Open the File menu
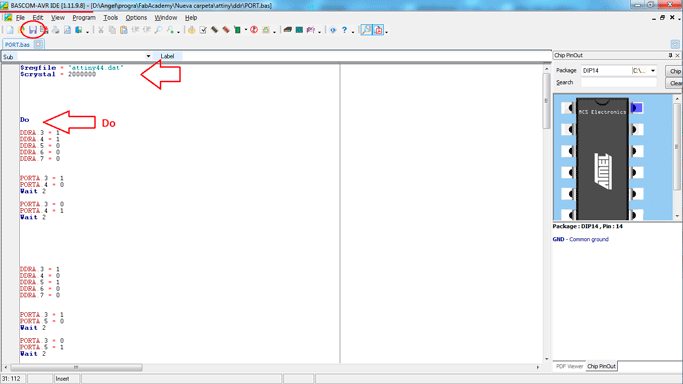This screenshot has height=384, width=683. pos(20,18)
